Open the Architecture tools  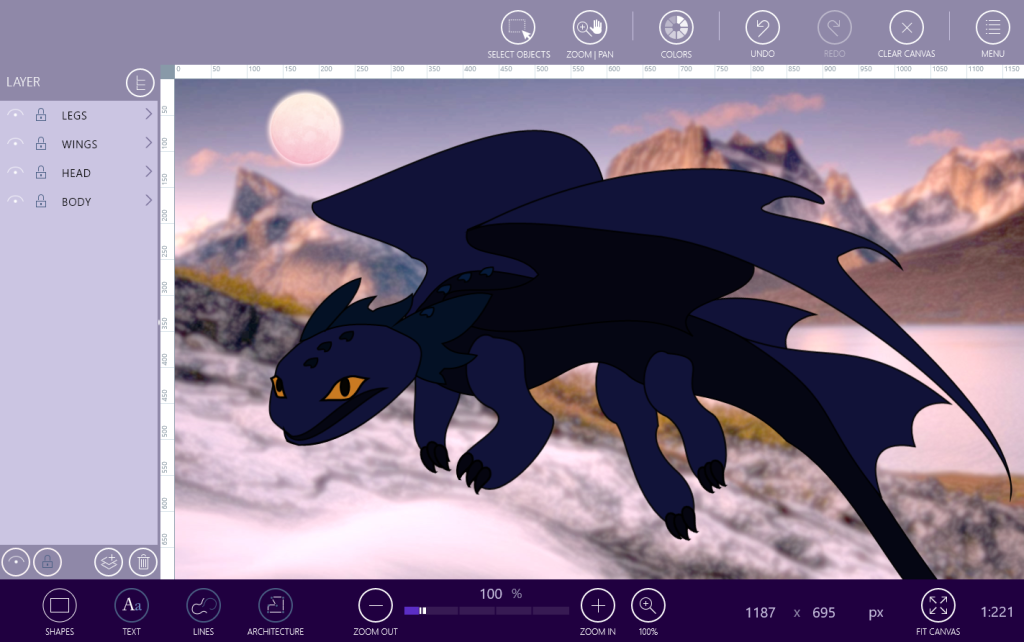[275, 605]
